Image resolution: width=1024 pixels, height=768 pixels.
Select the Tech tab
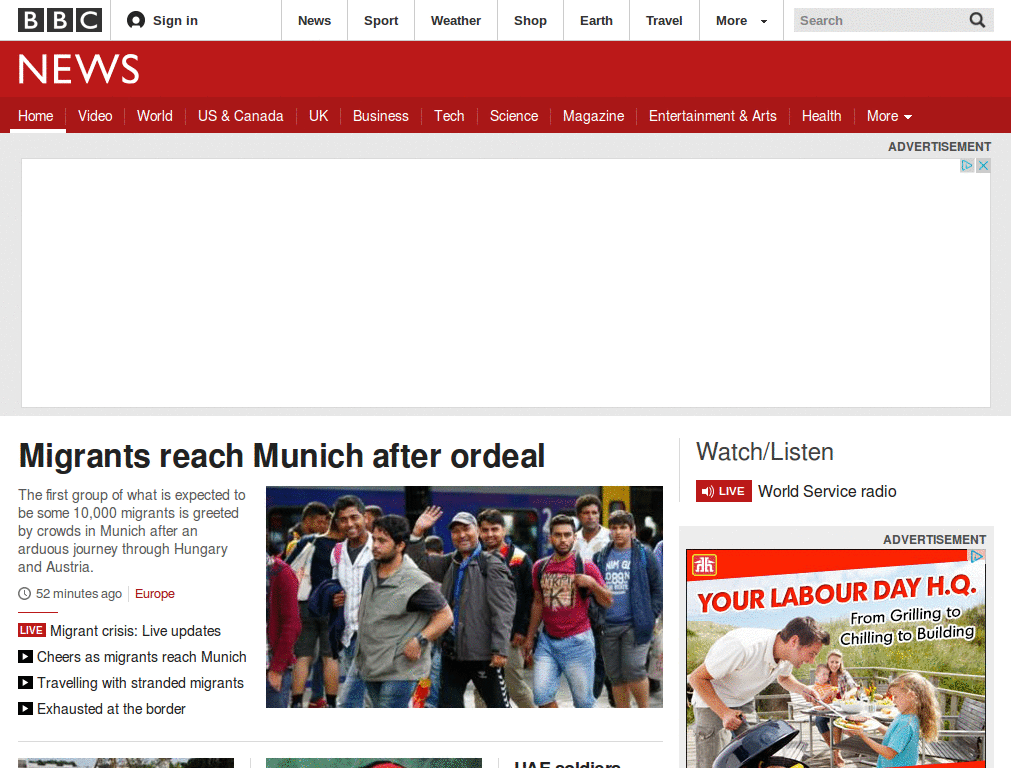pos(449,116)
